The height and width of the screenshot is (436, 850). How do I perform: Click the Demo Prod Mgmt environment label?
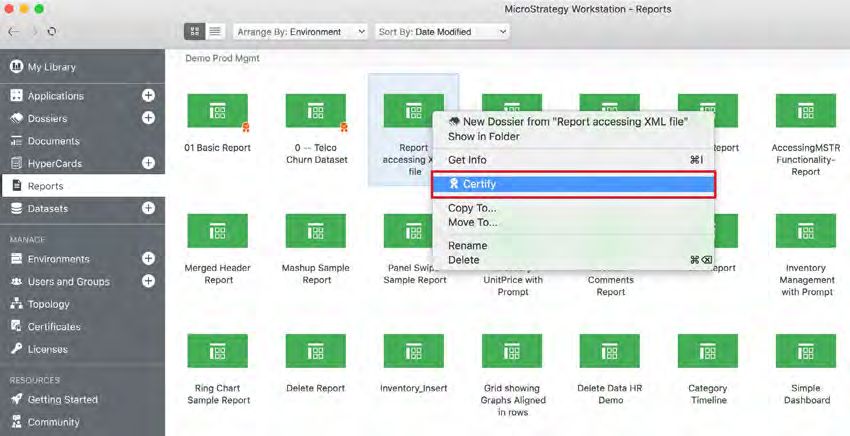pos(222,58)
